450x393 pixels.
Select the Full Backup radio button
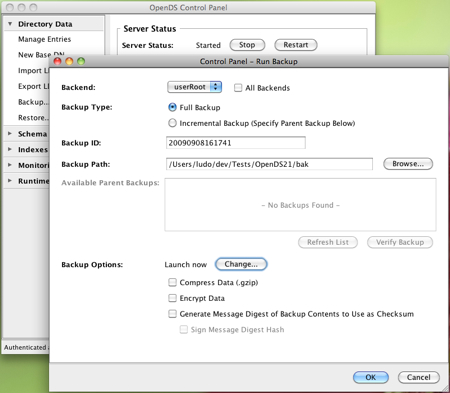point(172,107)
